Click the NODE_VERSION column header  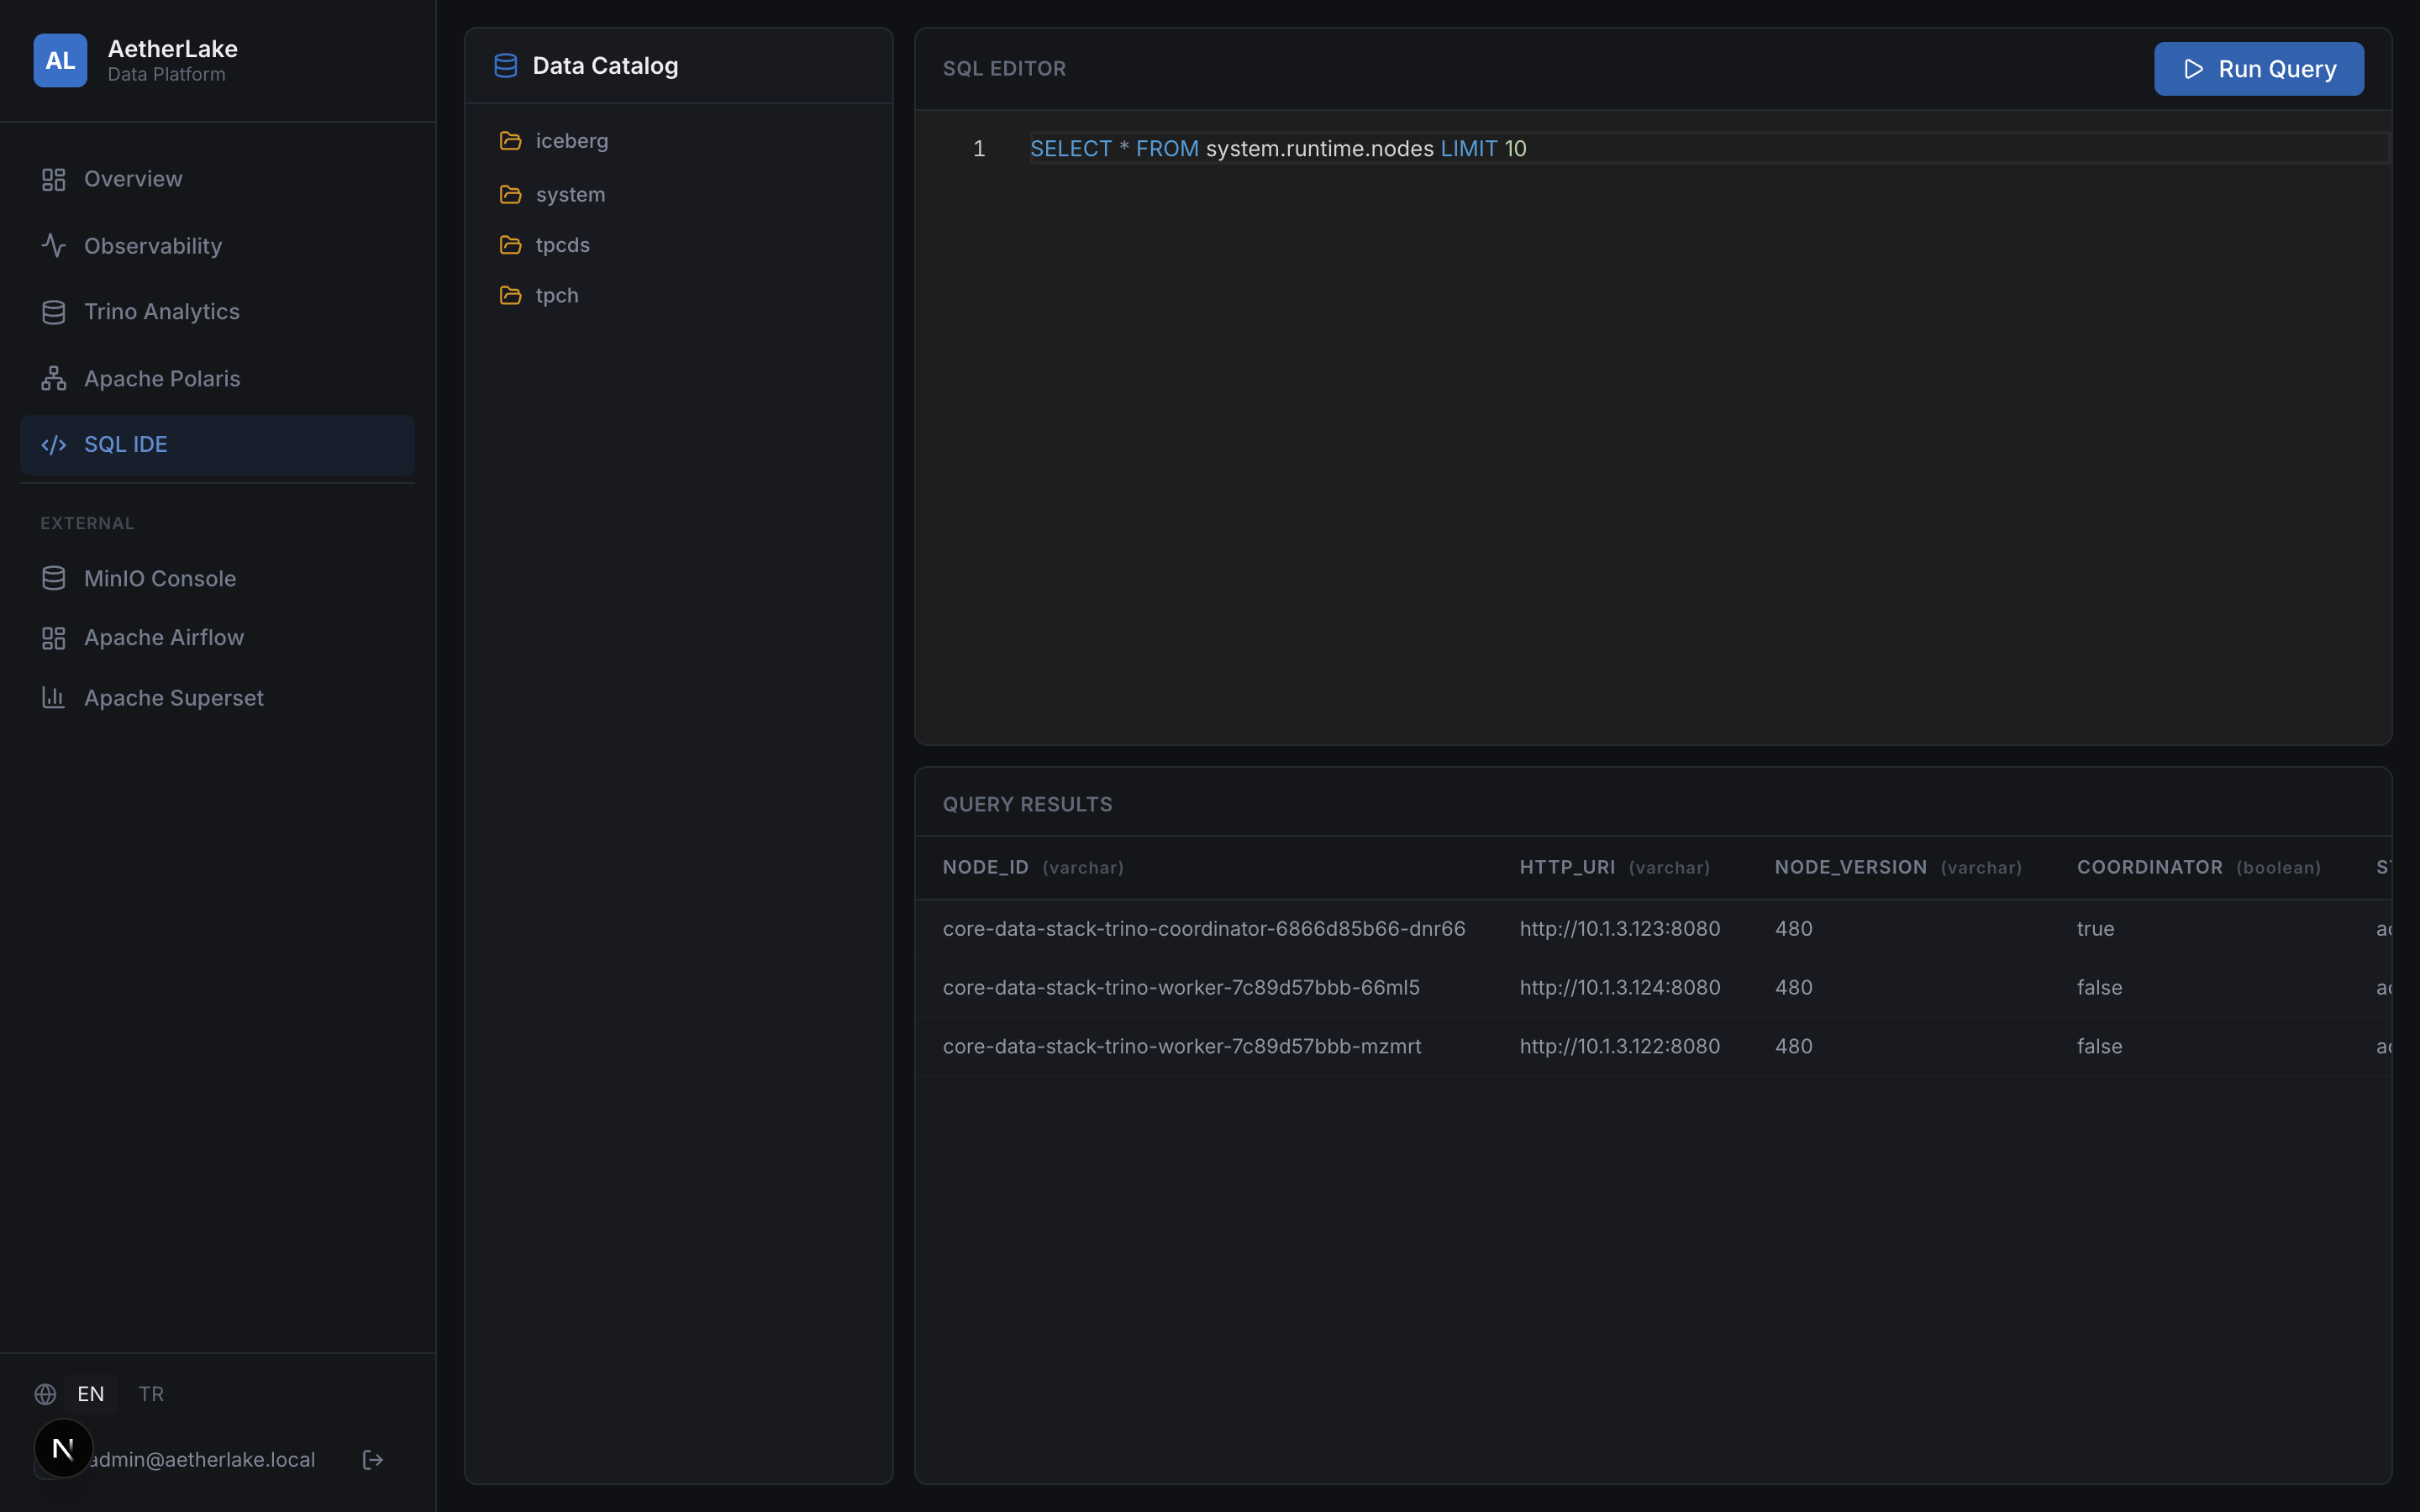[x=1898, y=867]
